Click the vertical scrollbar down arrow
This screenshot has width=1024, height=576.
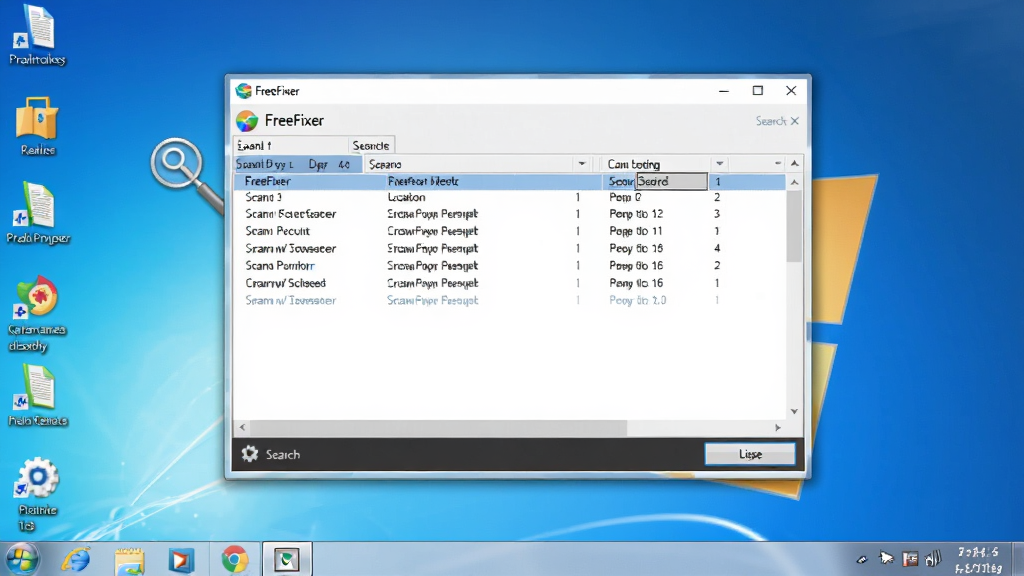coord(794,411)
